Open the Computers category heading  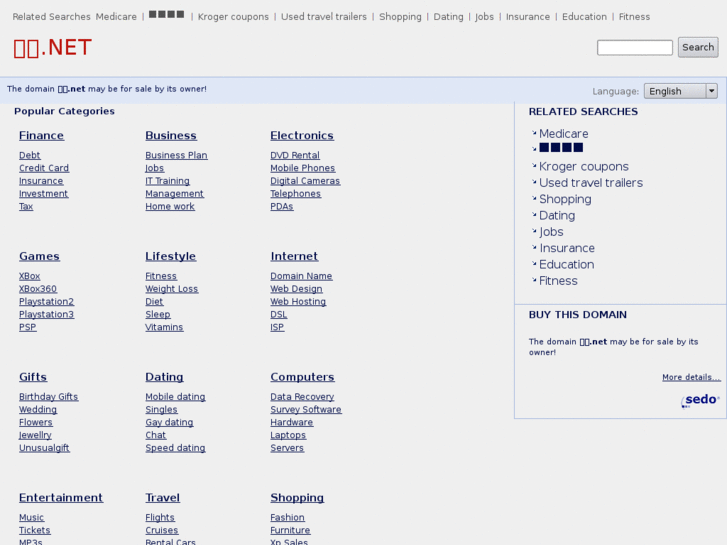click(x=302, y=377)
